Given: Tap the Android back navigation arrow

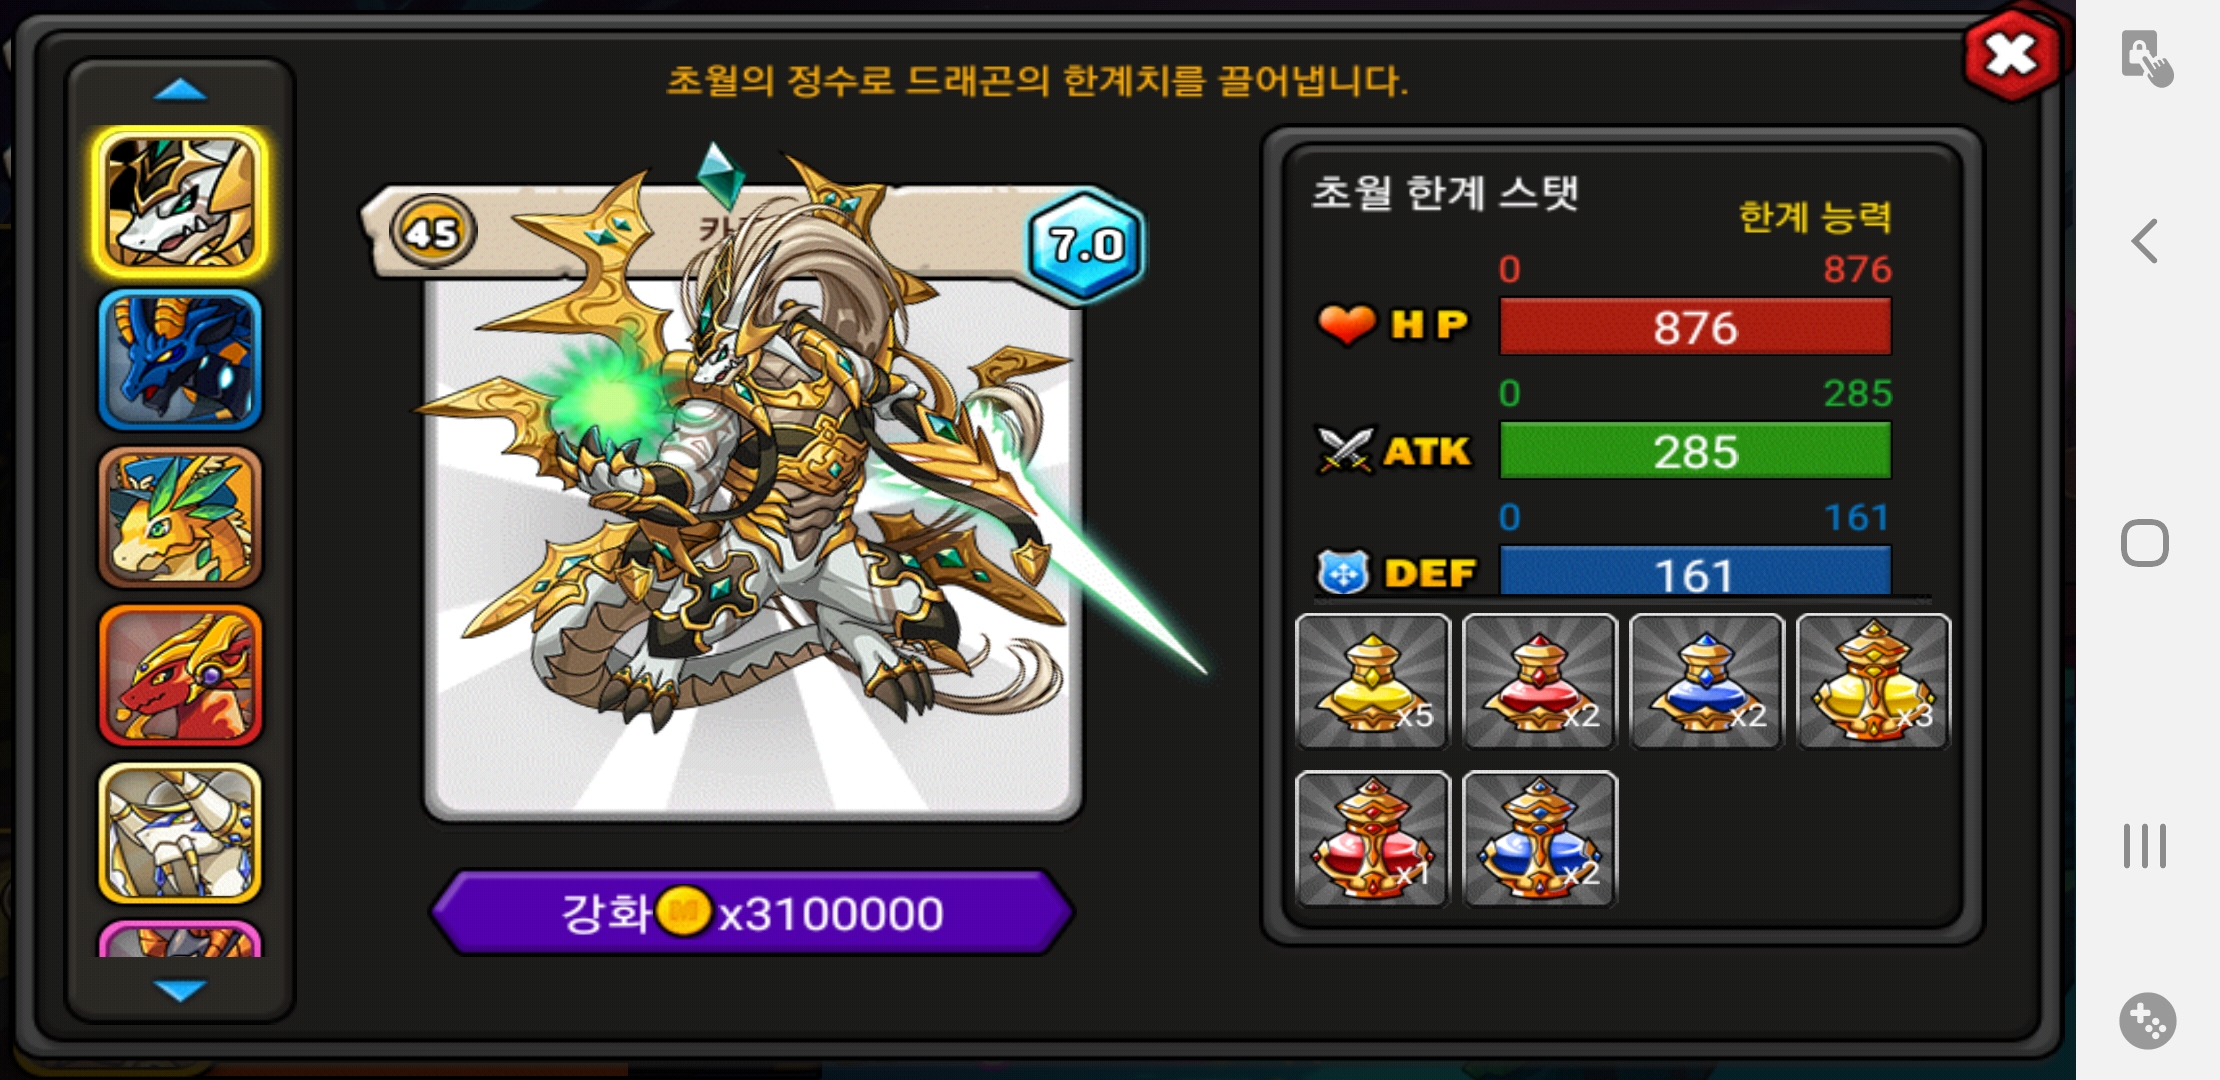Looking at the screenshot, I should 2144,241.
